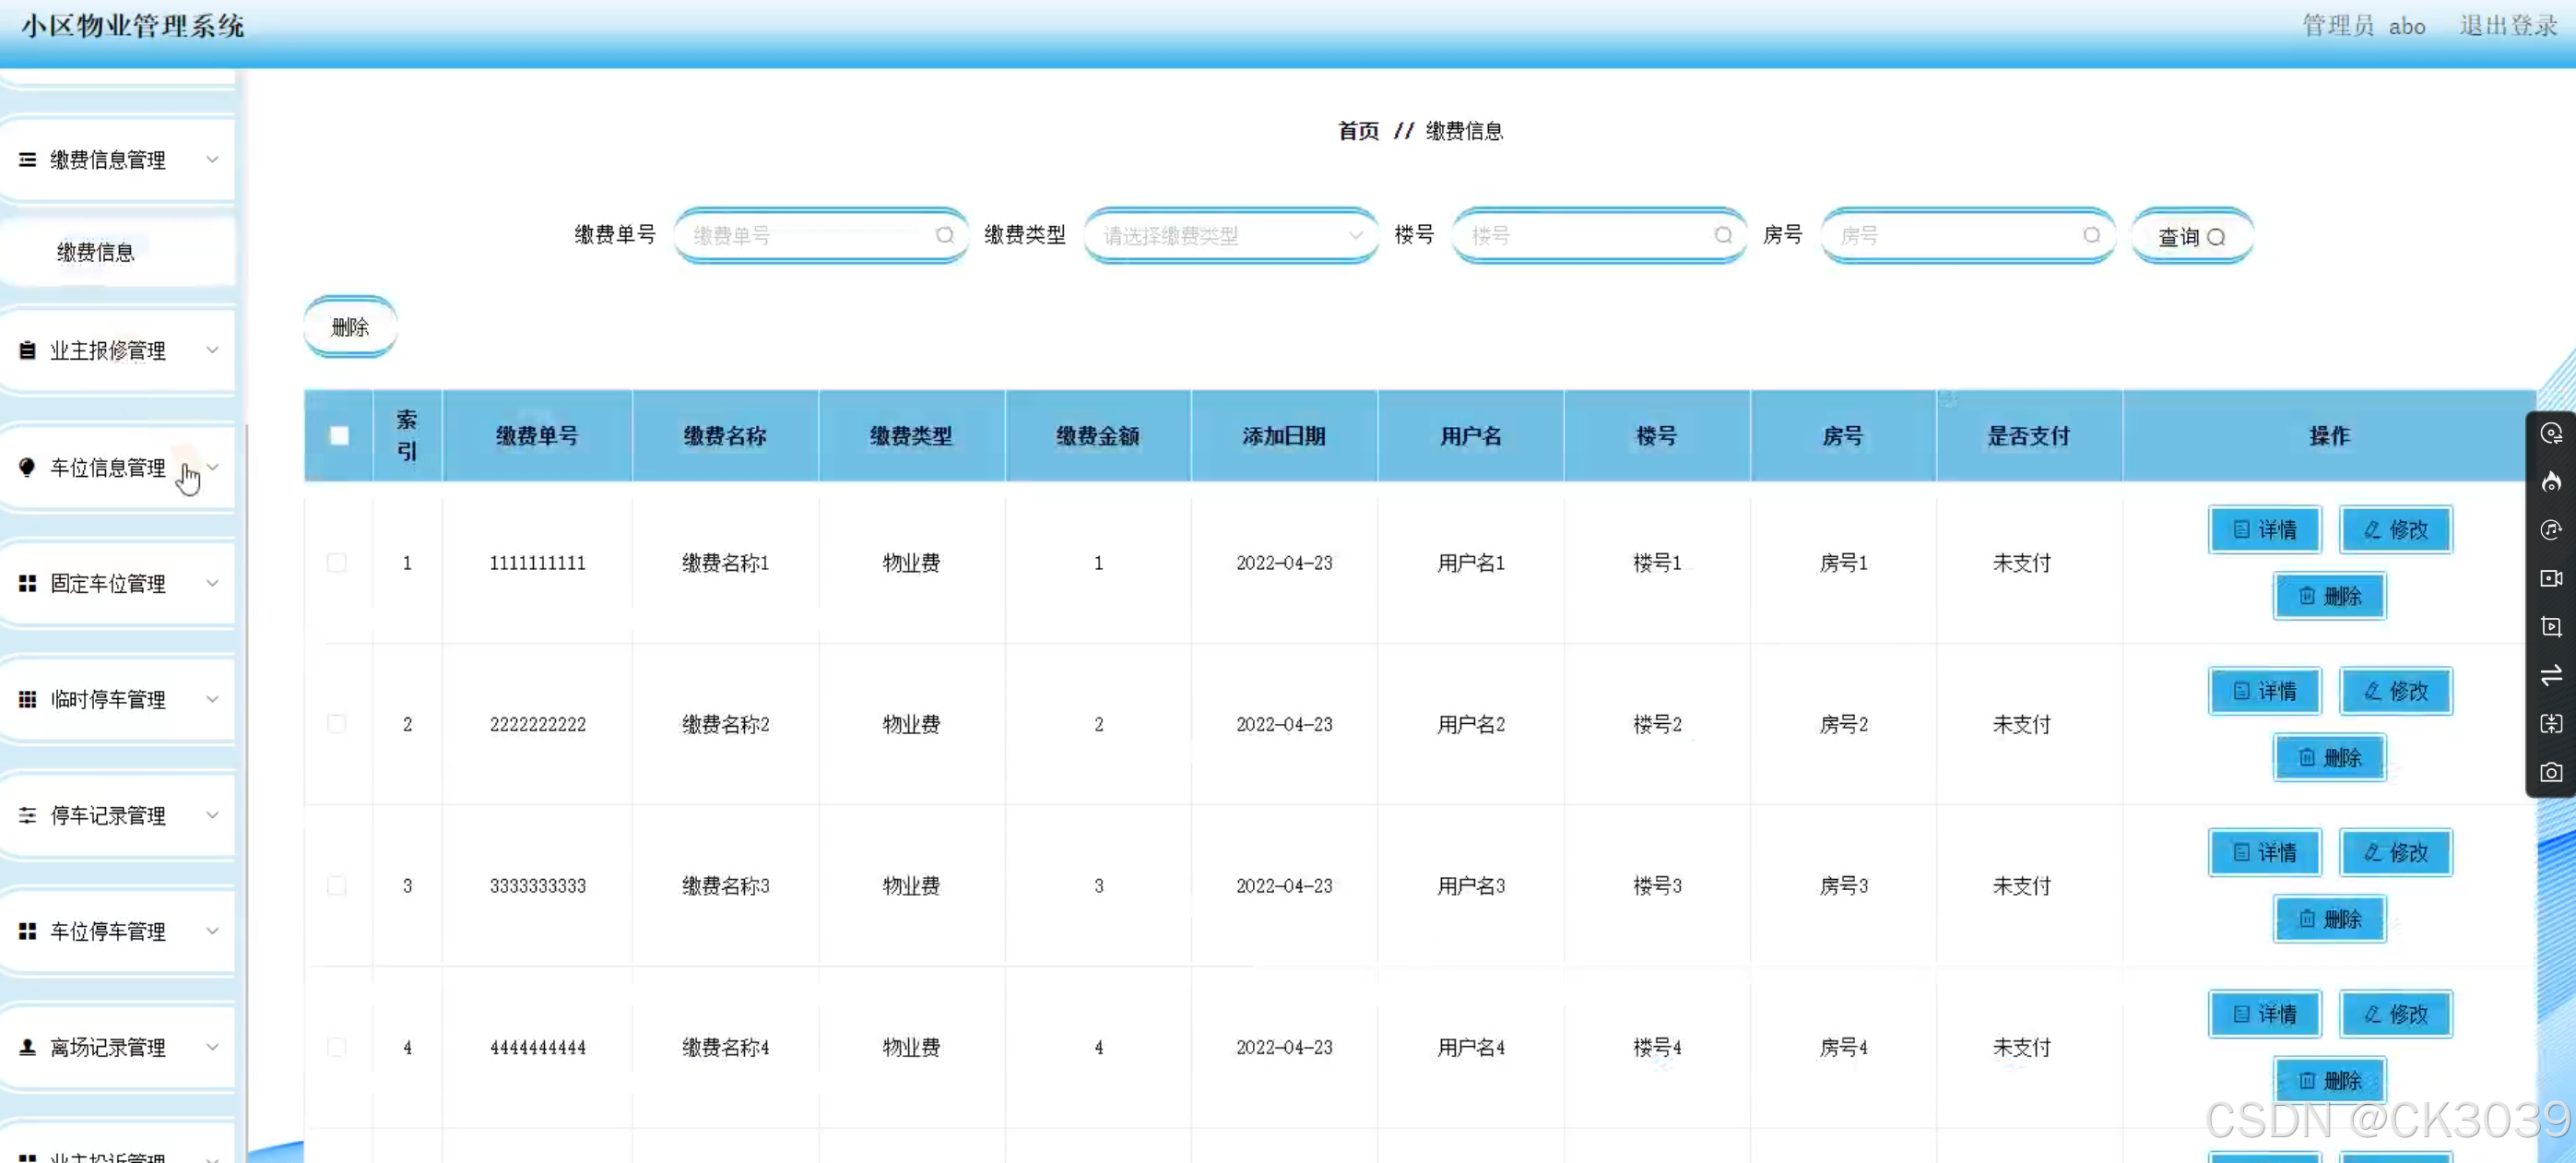Click search icon in 缴费单号 field
Screen dimensions: 2576x1163
click(x=944, y=236)
